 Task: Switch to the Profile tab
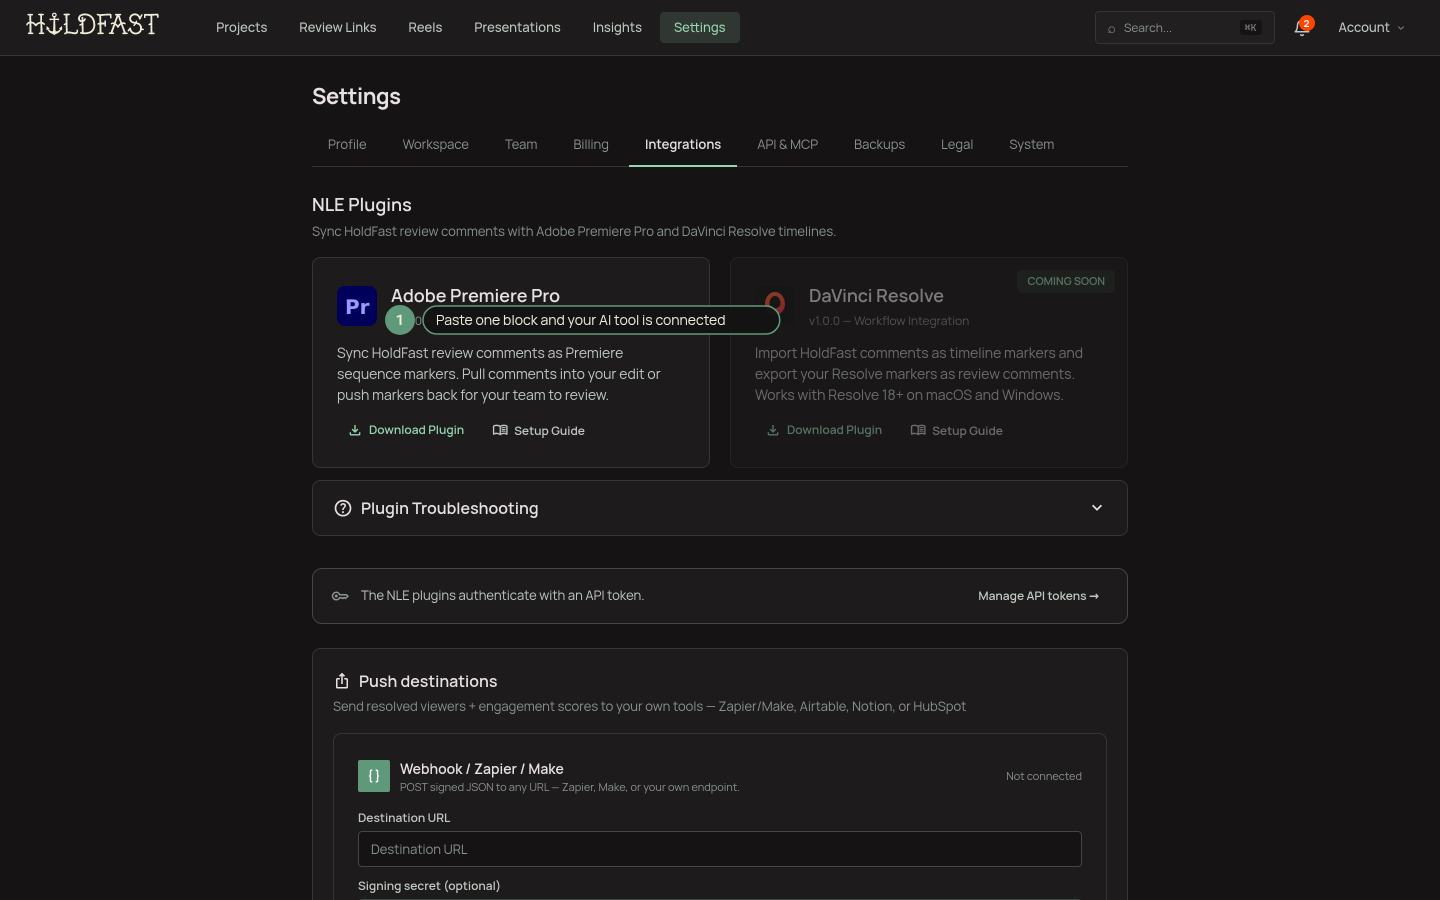point(347,144)
